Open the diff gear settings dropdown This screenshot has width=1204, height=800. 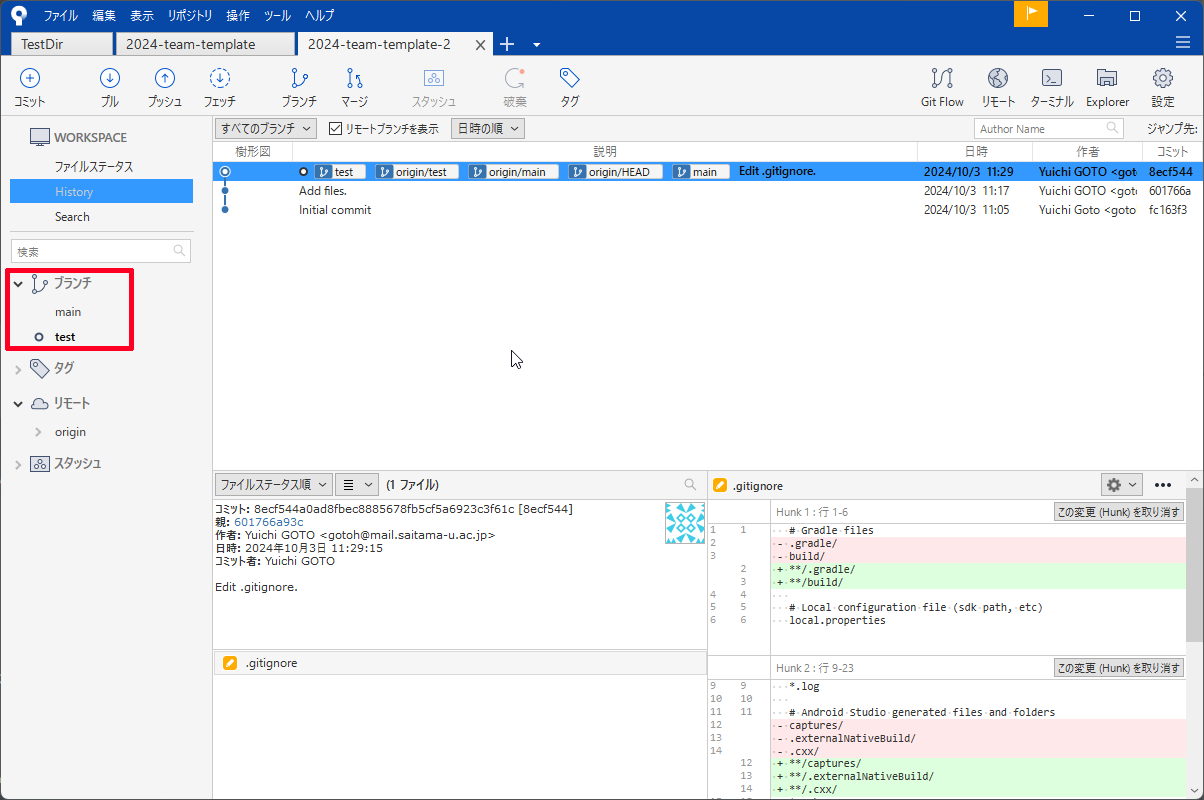tap(1121, 485)
